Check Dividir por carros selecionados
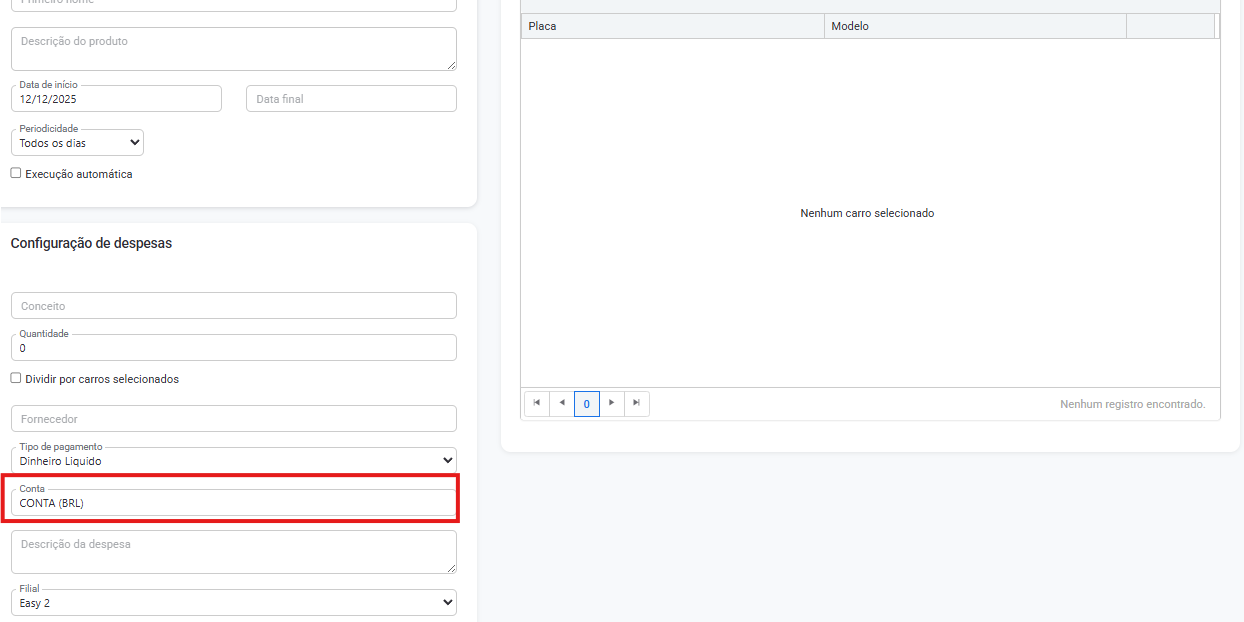Screen dimensions: 1244x622 point(16,378)
